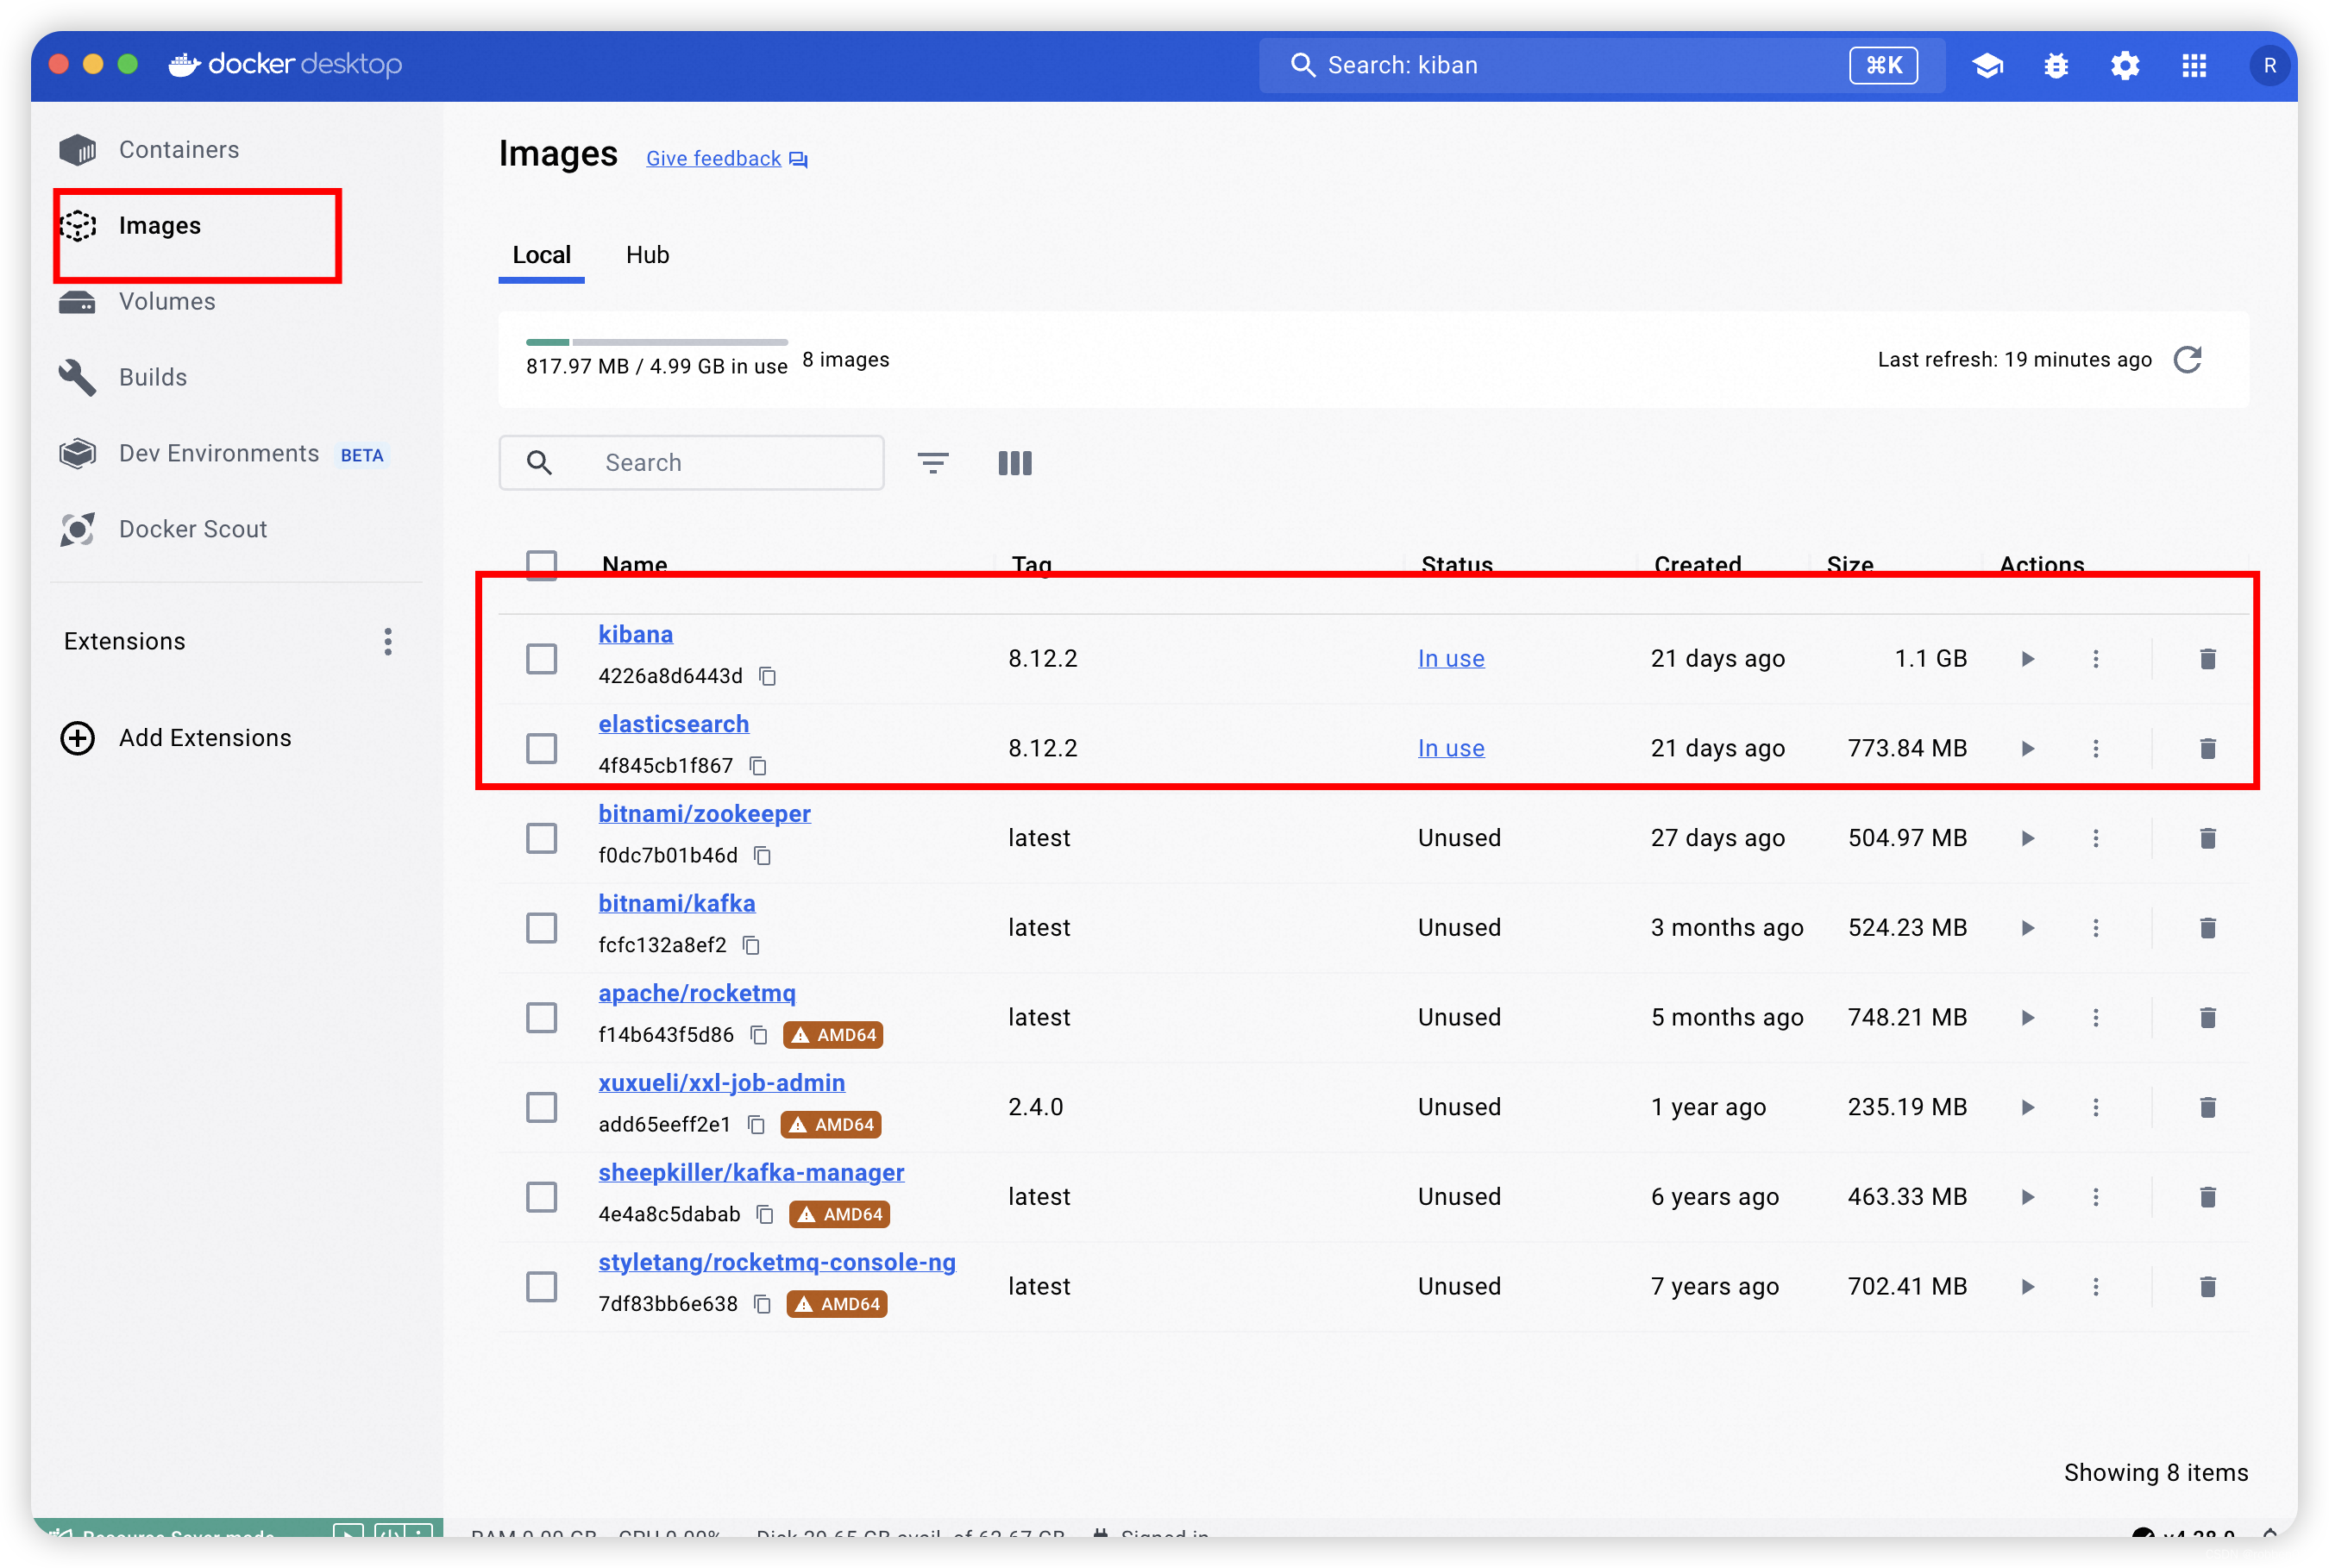Copy the sheepkiller/kafka-manager image ID
This screenshot has width=2329, height=1568.
point(765,1215)
